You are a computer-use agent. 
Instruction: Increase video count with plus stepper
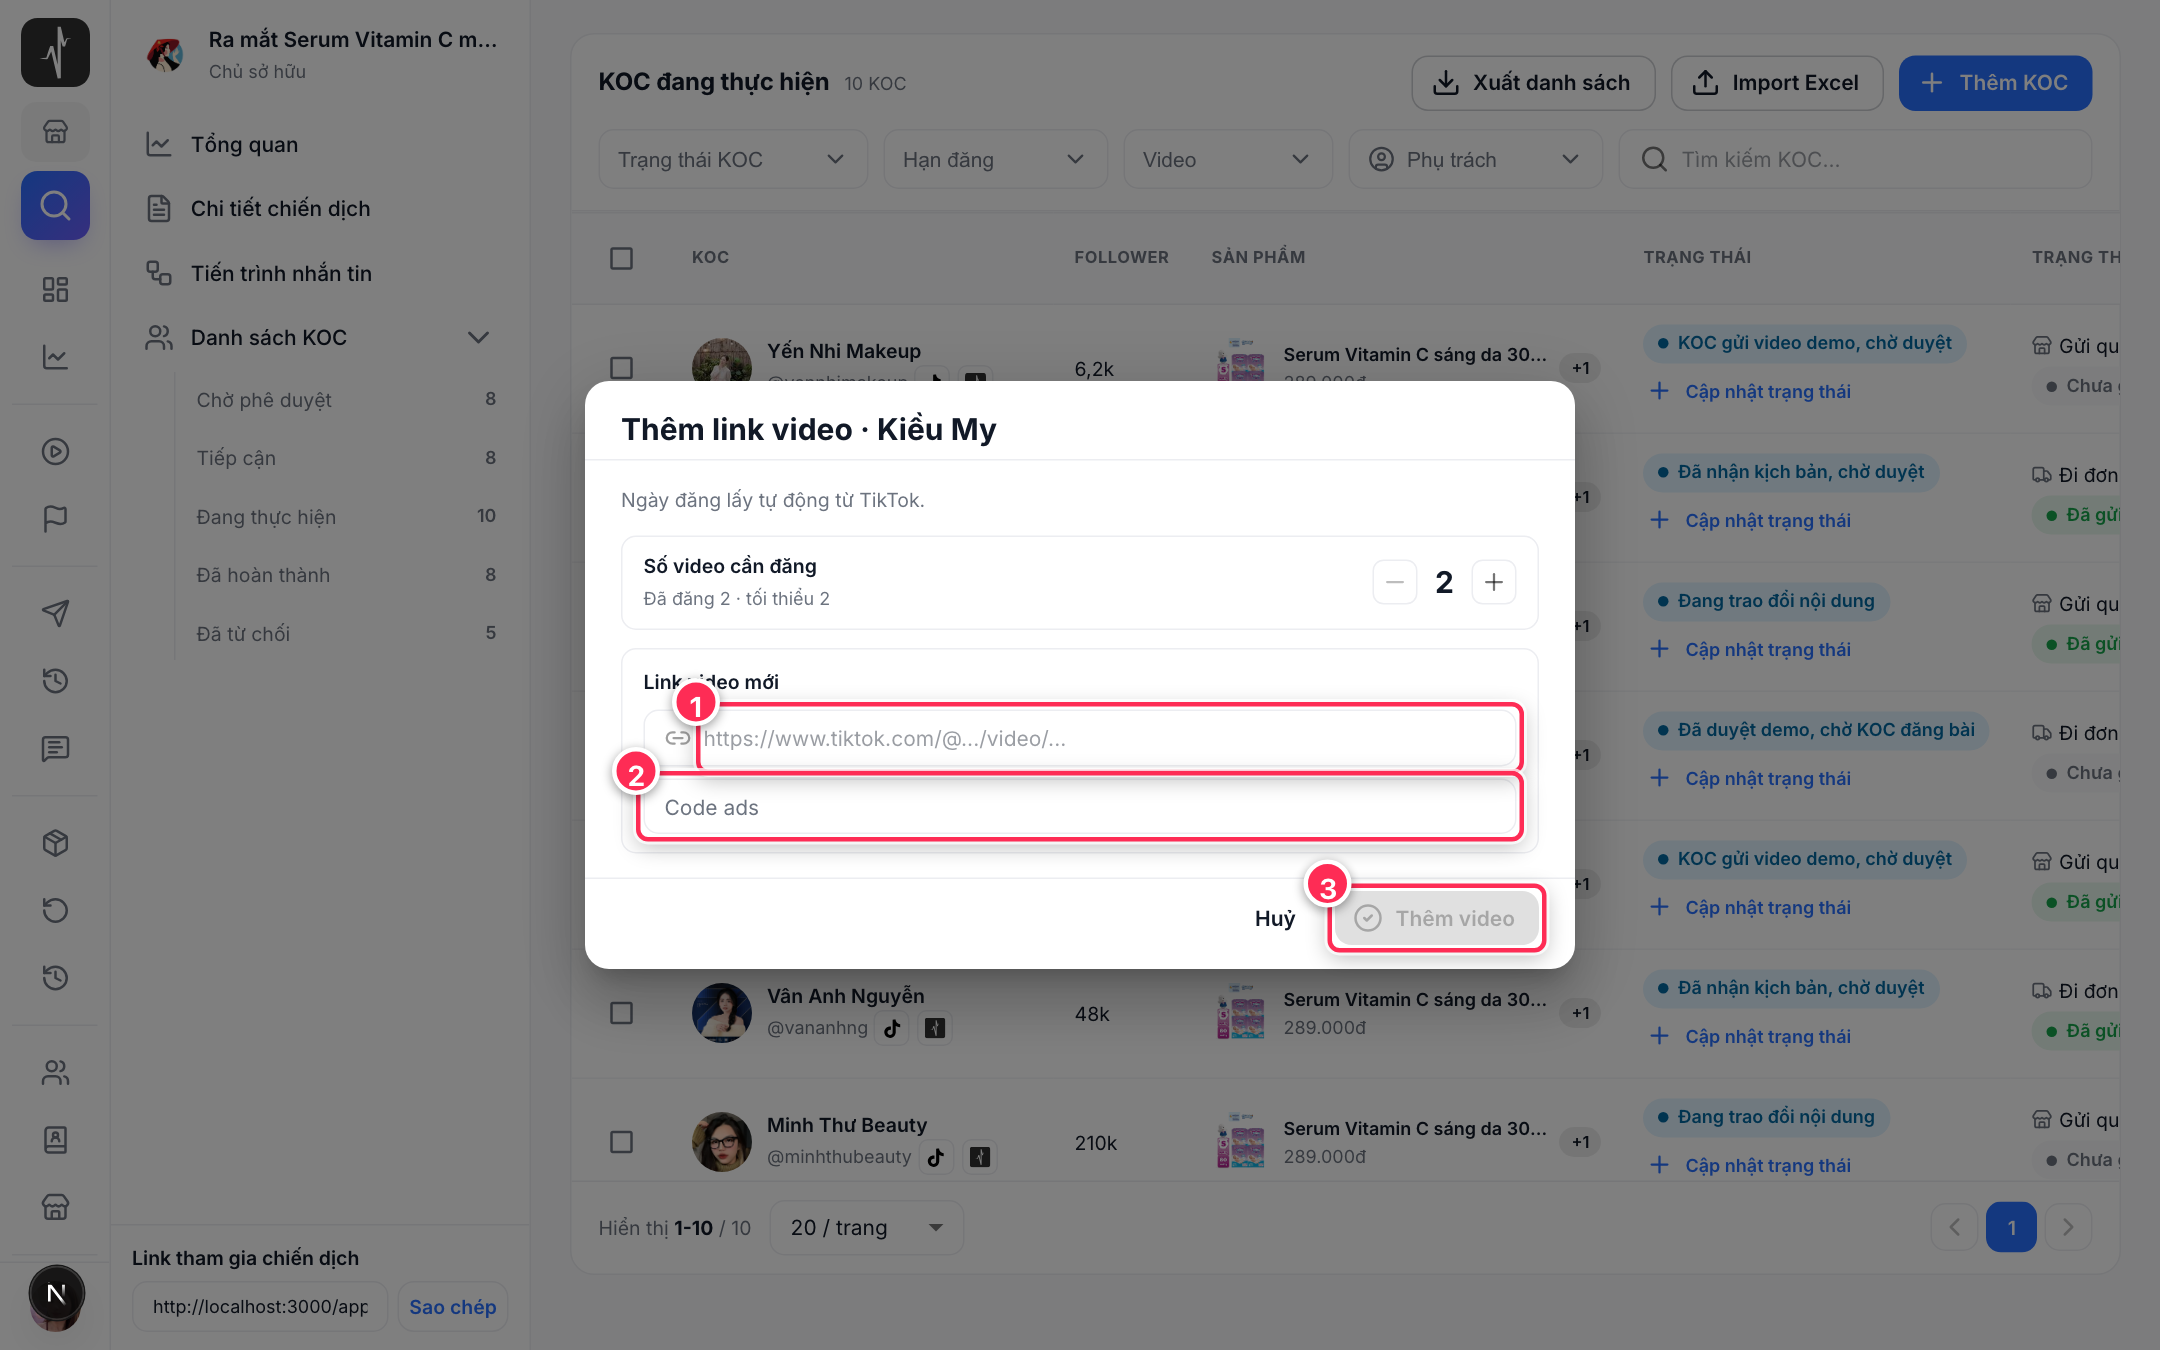(x=1493, y=582)
